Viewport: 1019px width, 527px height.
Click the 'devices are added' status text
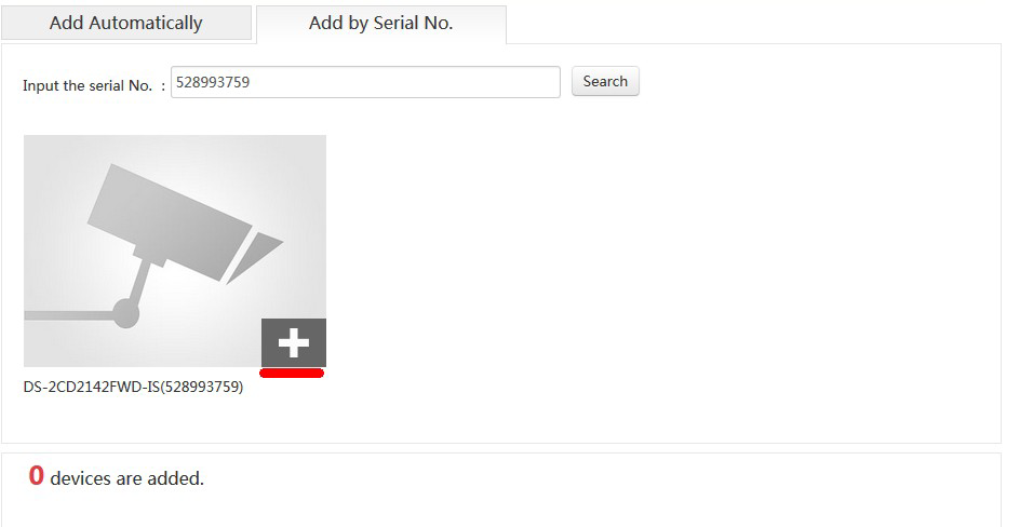click(127, 479)
